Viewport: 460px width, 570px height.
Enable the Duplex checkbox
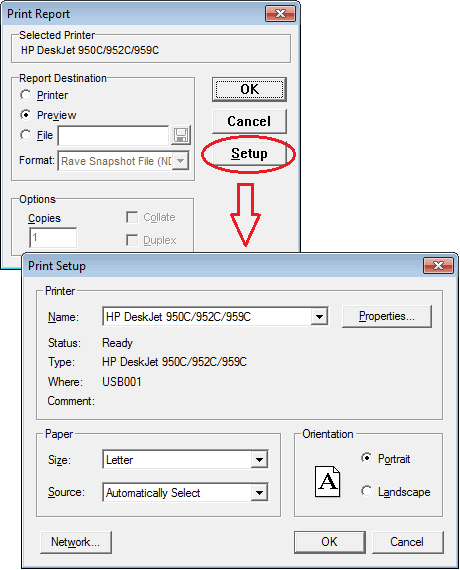point(132,240)
